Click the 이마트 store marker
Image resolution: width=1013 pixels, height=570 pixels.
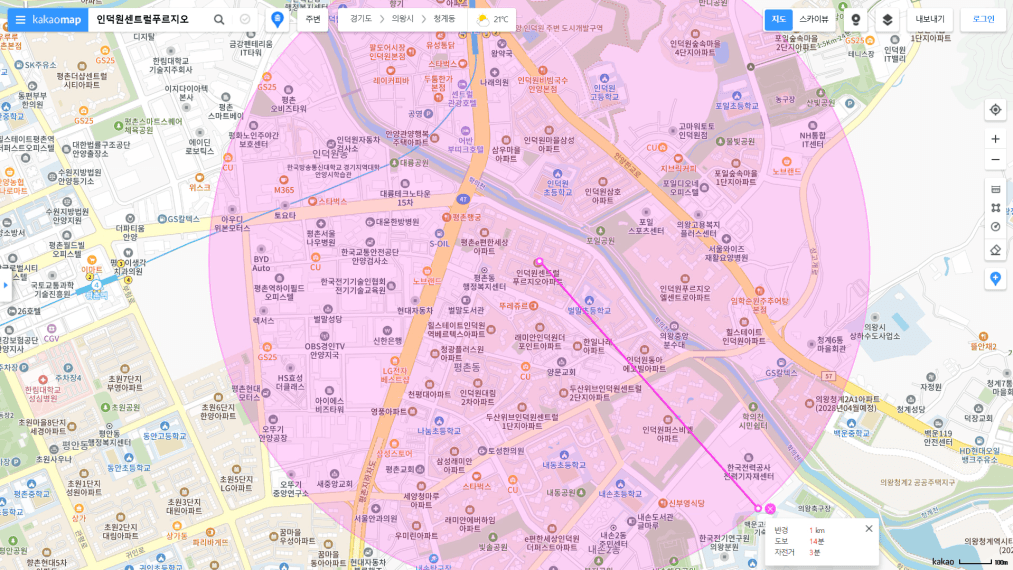pos(92,260)
